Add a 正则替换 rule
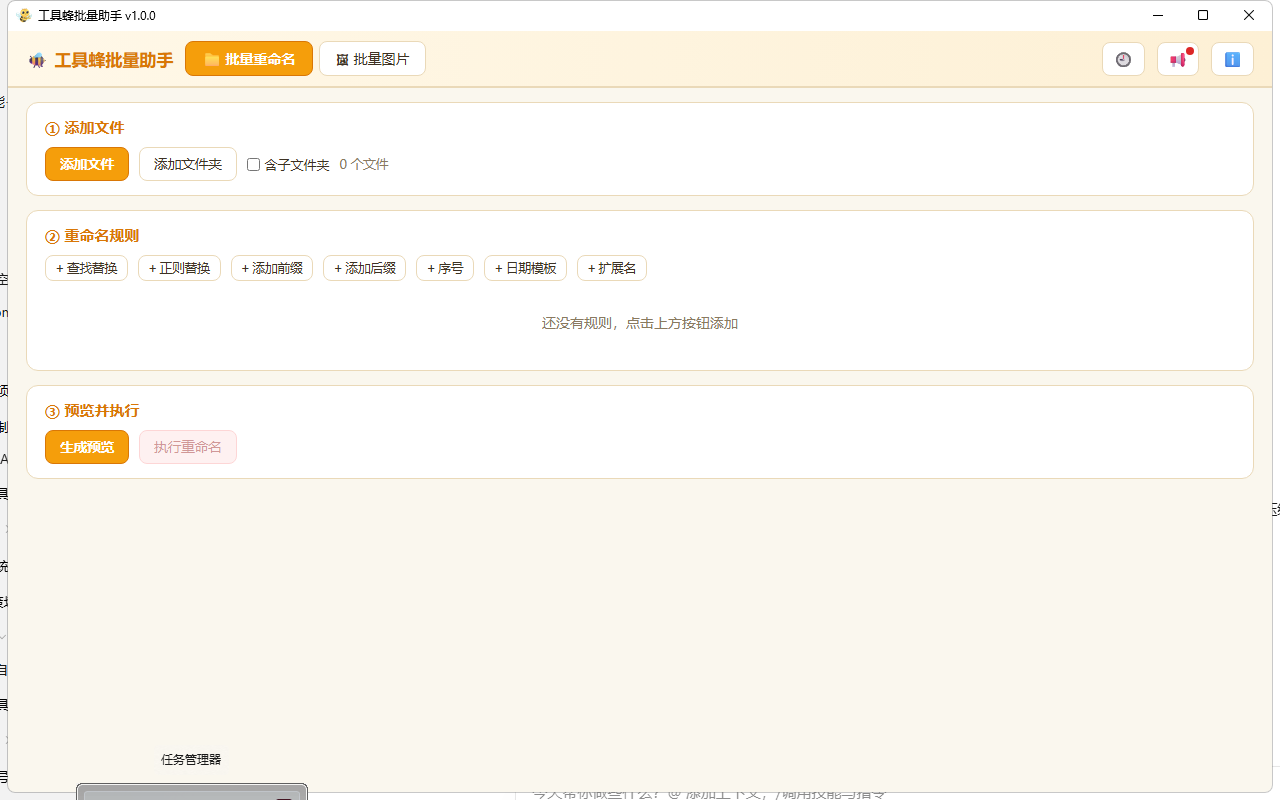The width and height of the screenshot is (1280, 800). click(x=179, y=268)
